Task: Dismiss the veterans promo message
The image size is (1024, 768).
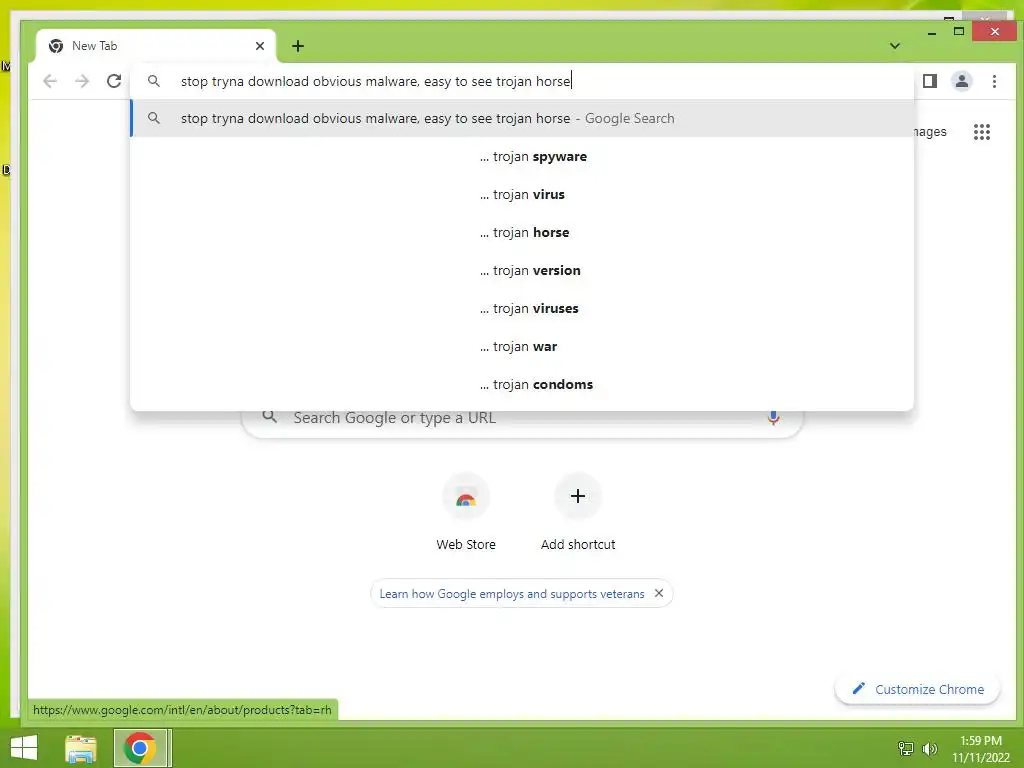Action: 659,593
